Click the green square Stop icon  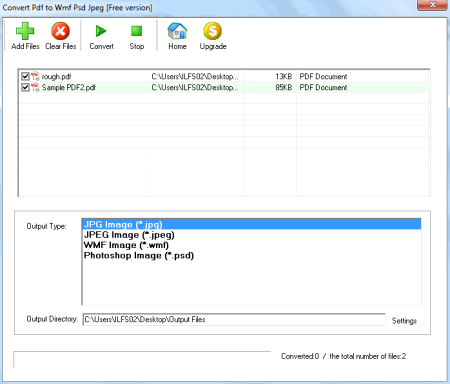[137, 31]
